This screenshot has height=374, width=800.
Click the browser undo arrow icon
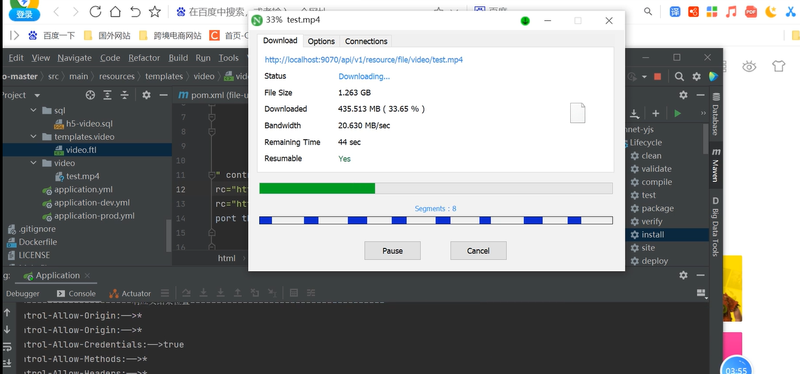(135, 11)
